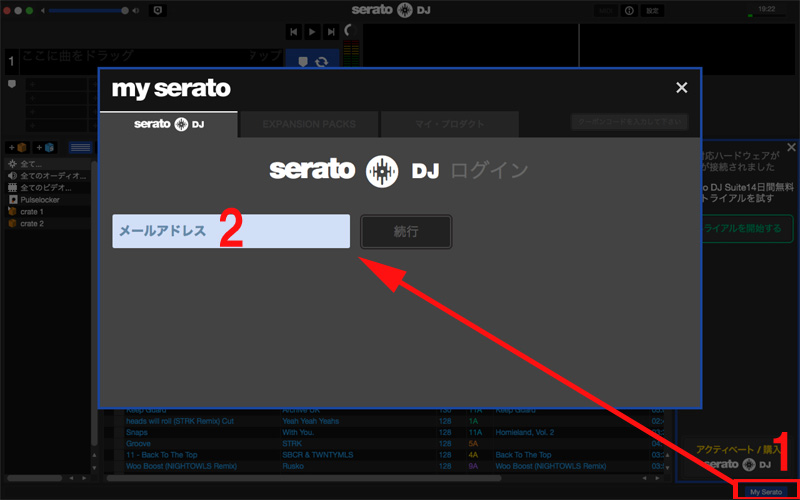Switch to the EXPANSION PACKS tab
The image size is (800, 500).
(x=308, y=125)
